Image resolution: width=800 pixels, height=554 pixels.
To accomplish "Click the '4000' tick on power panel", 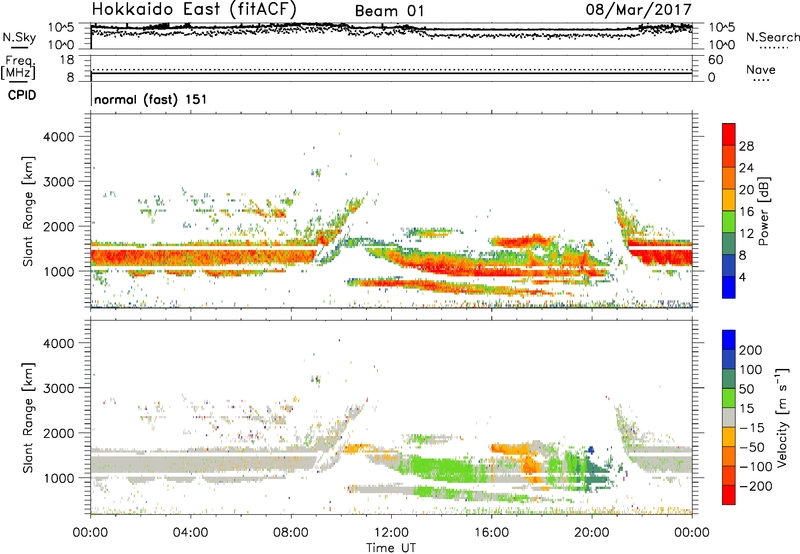I will click(59, 137).
